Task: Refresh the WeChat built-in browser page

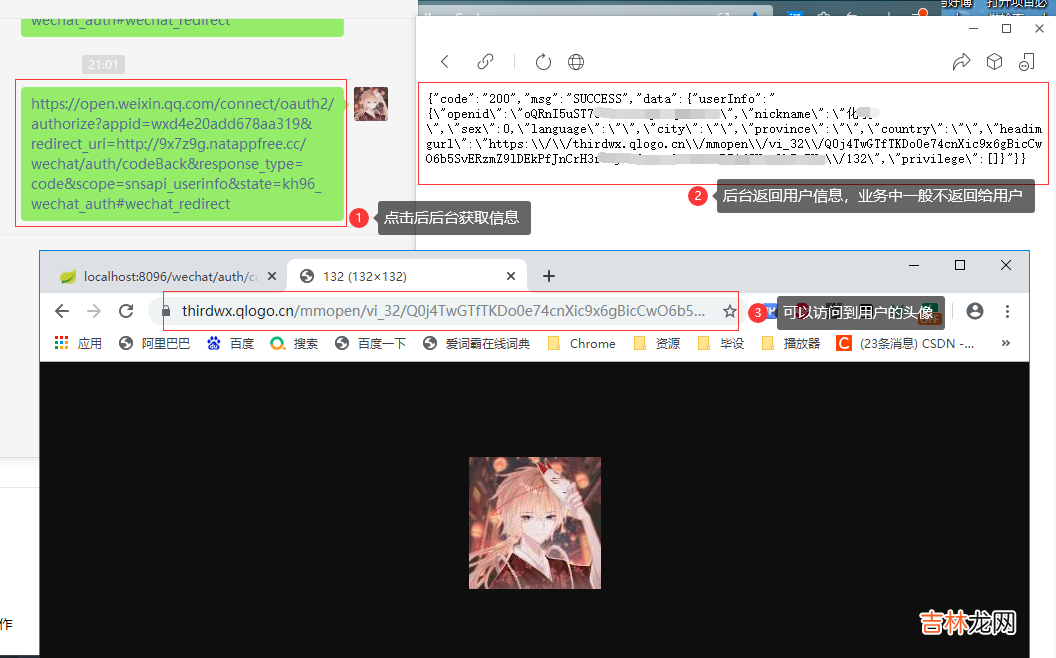Action: click(543, 62)
